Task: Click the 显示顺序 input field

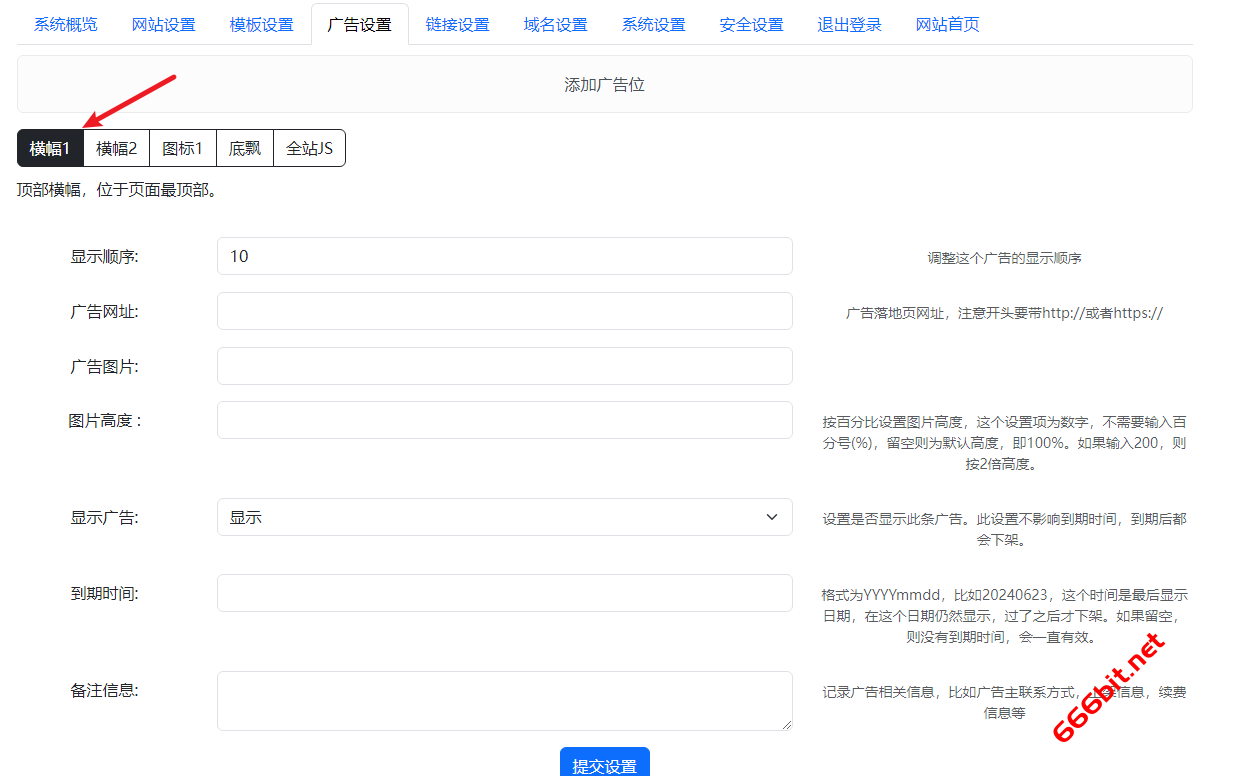Action: pos(504,256)
